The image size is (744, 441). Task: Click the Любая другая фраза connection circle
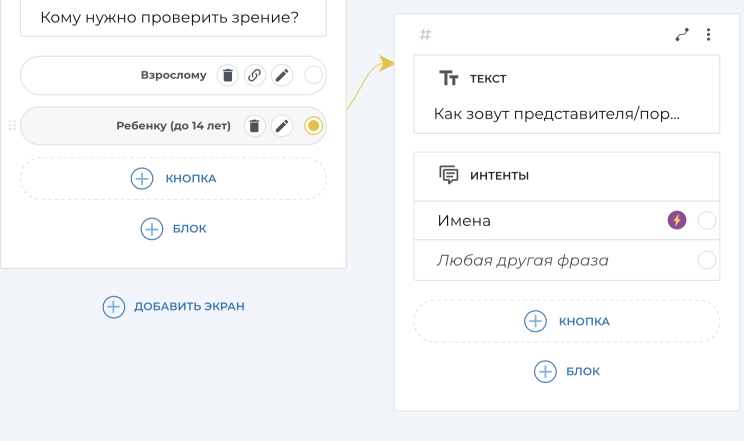click(707, 260)
